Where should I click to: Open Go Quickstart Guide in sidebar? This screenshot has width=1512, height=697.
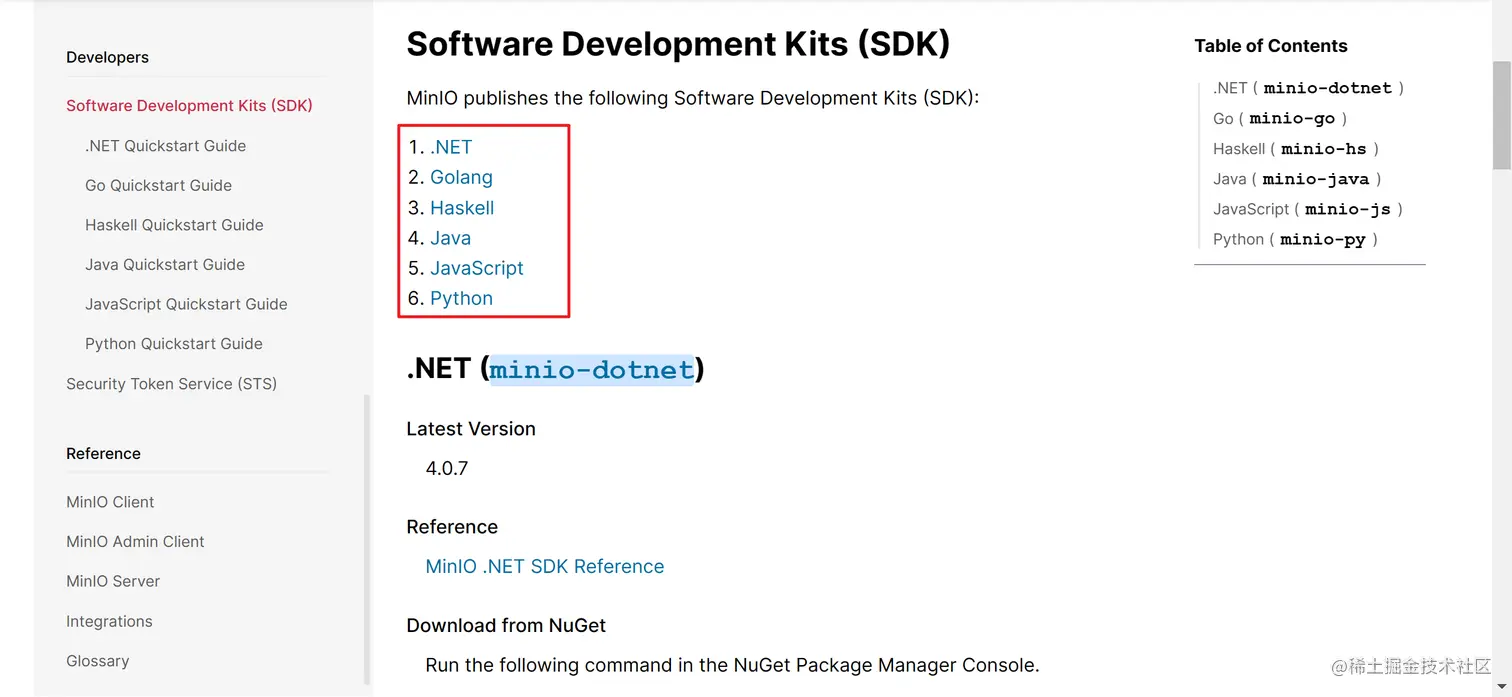coord(158,185)
